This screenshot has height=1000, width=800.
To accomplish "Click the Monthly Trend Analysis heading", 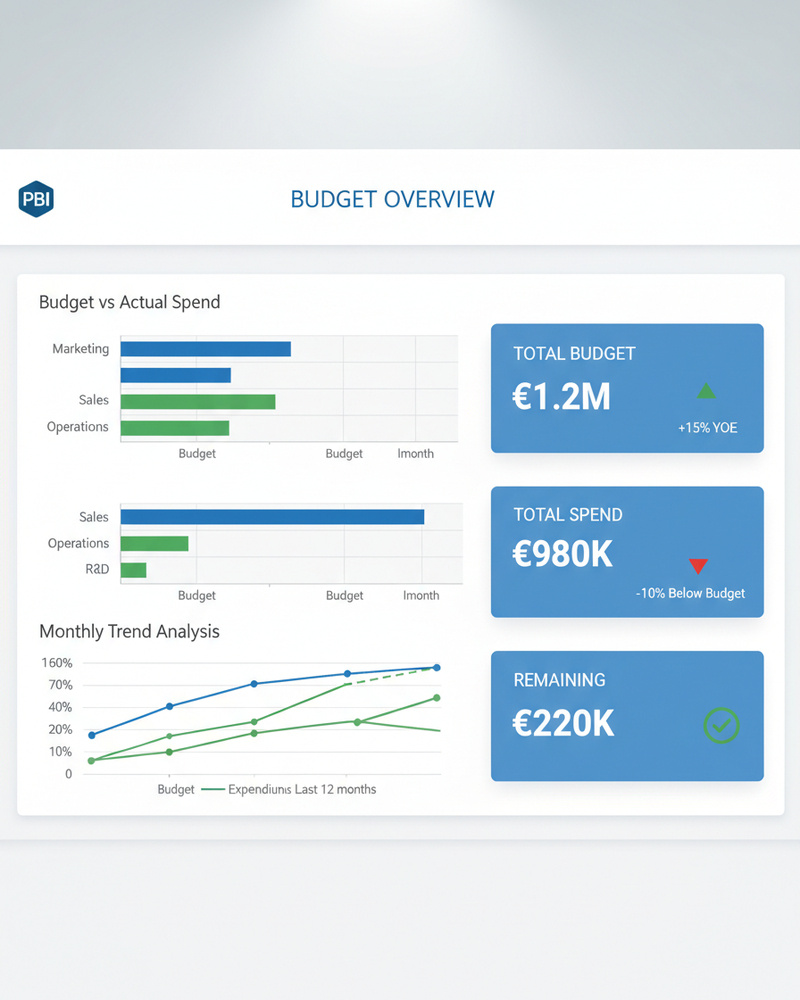I will pyautogui.click(x=129, y=631).
